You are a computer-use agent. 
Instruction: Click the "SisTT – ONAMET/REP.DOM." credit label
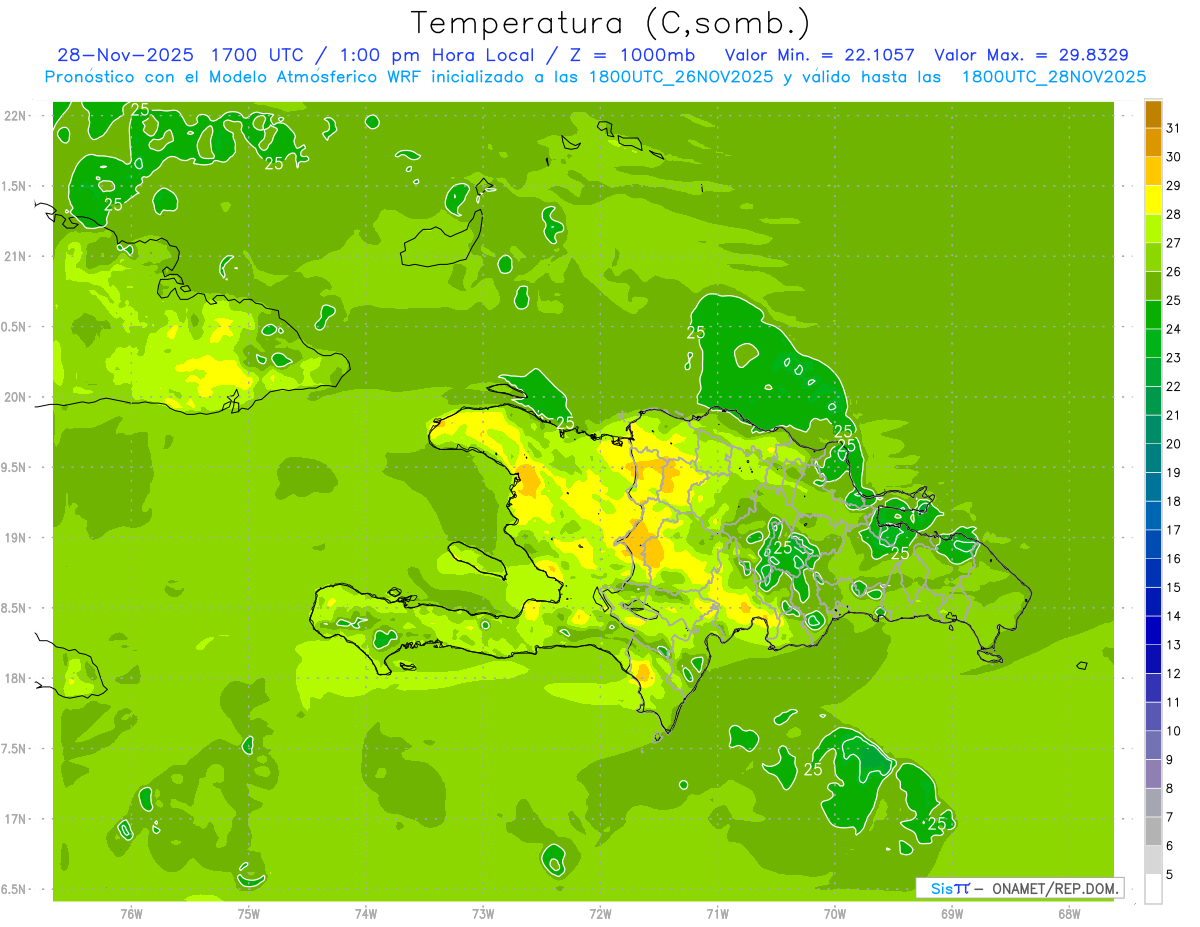1018,888
